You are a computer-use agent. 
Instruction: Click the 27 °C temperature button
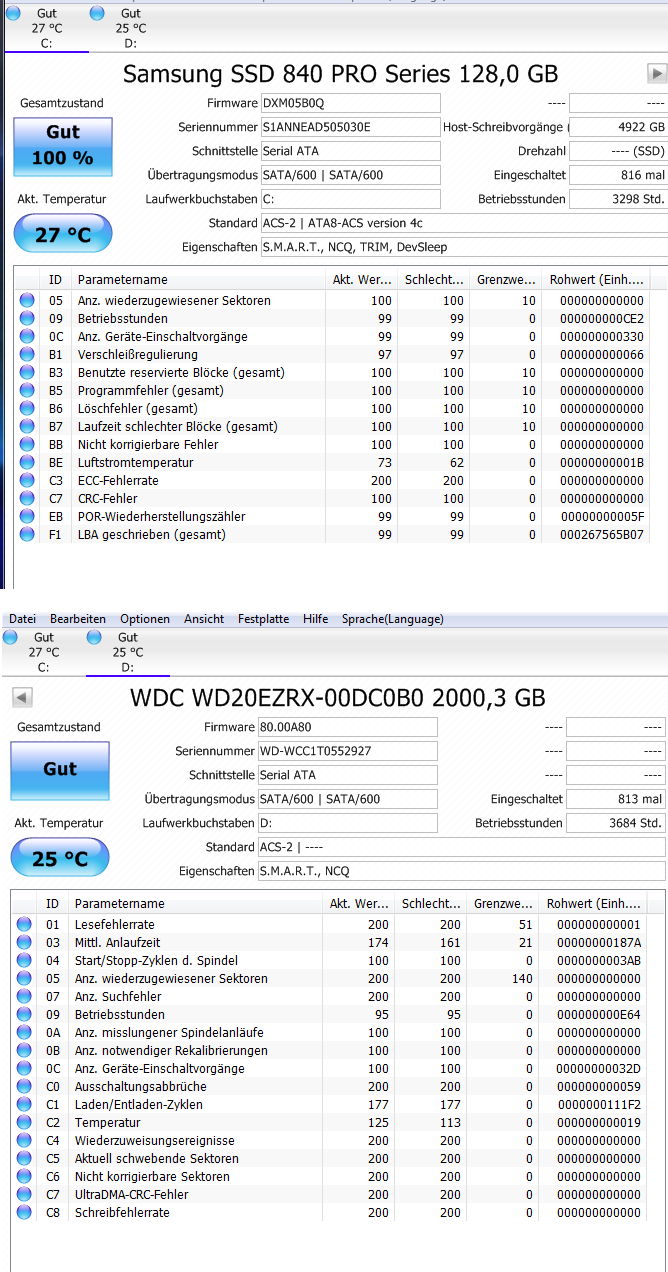[x=62, y=234]
